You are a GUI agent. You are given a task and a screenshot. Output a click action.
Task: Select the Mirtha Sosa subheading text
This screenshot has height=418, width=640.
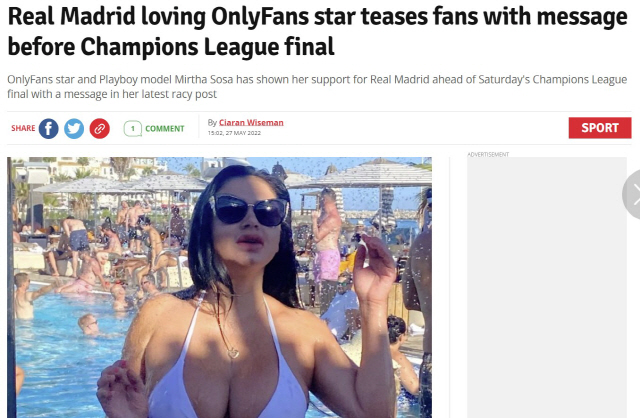[x=317, y=87]
